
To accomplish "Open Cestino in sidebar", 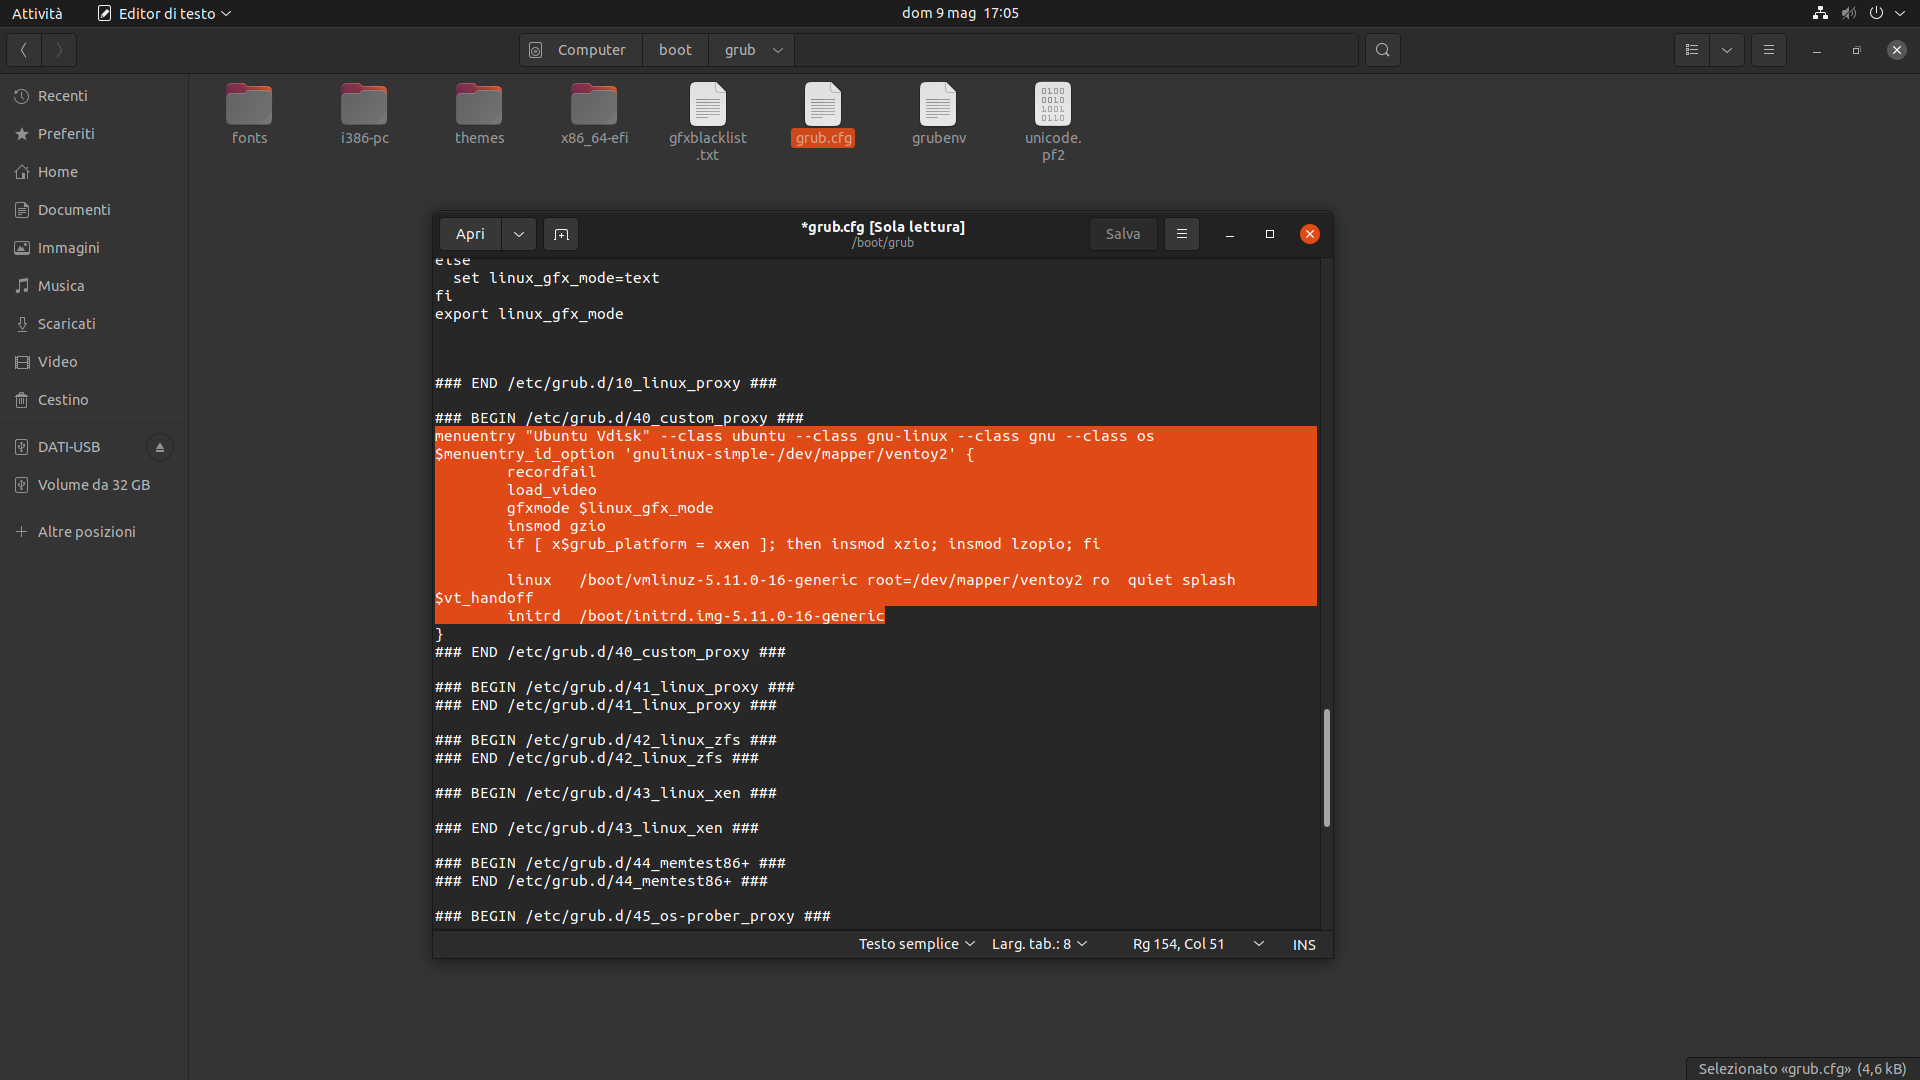I will pyautogui.click(x=94, y=400).
